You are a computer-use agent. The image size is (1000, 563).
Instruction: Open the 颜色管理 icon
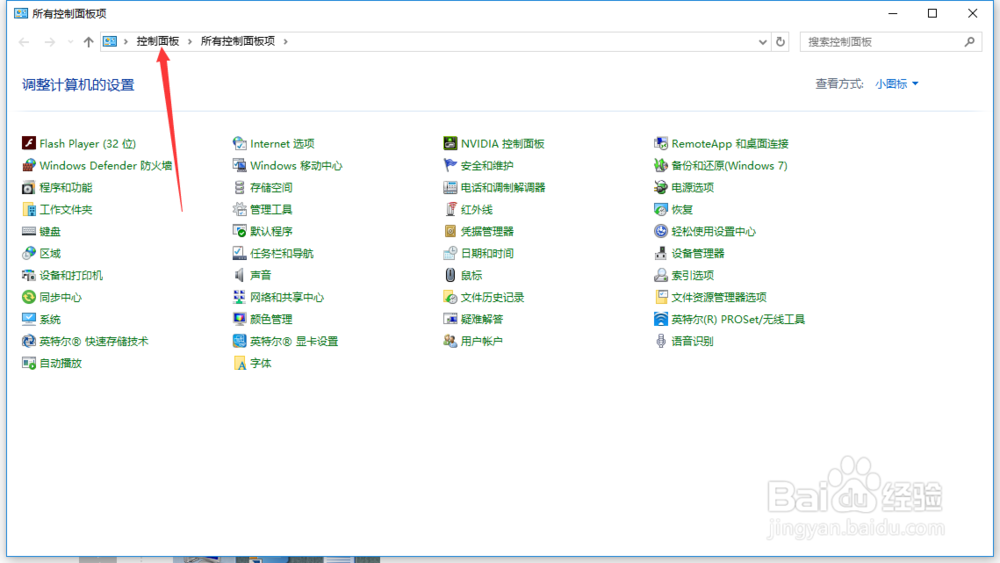coord(239,319)
